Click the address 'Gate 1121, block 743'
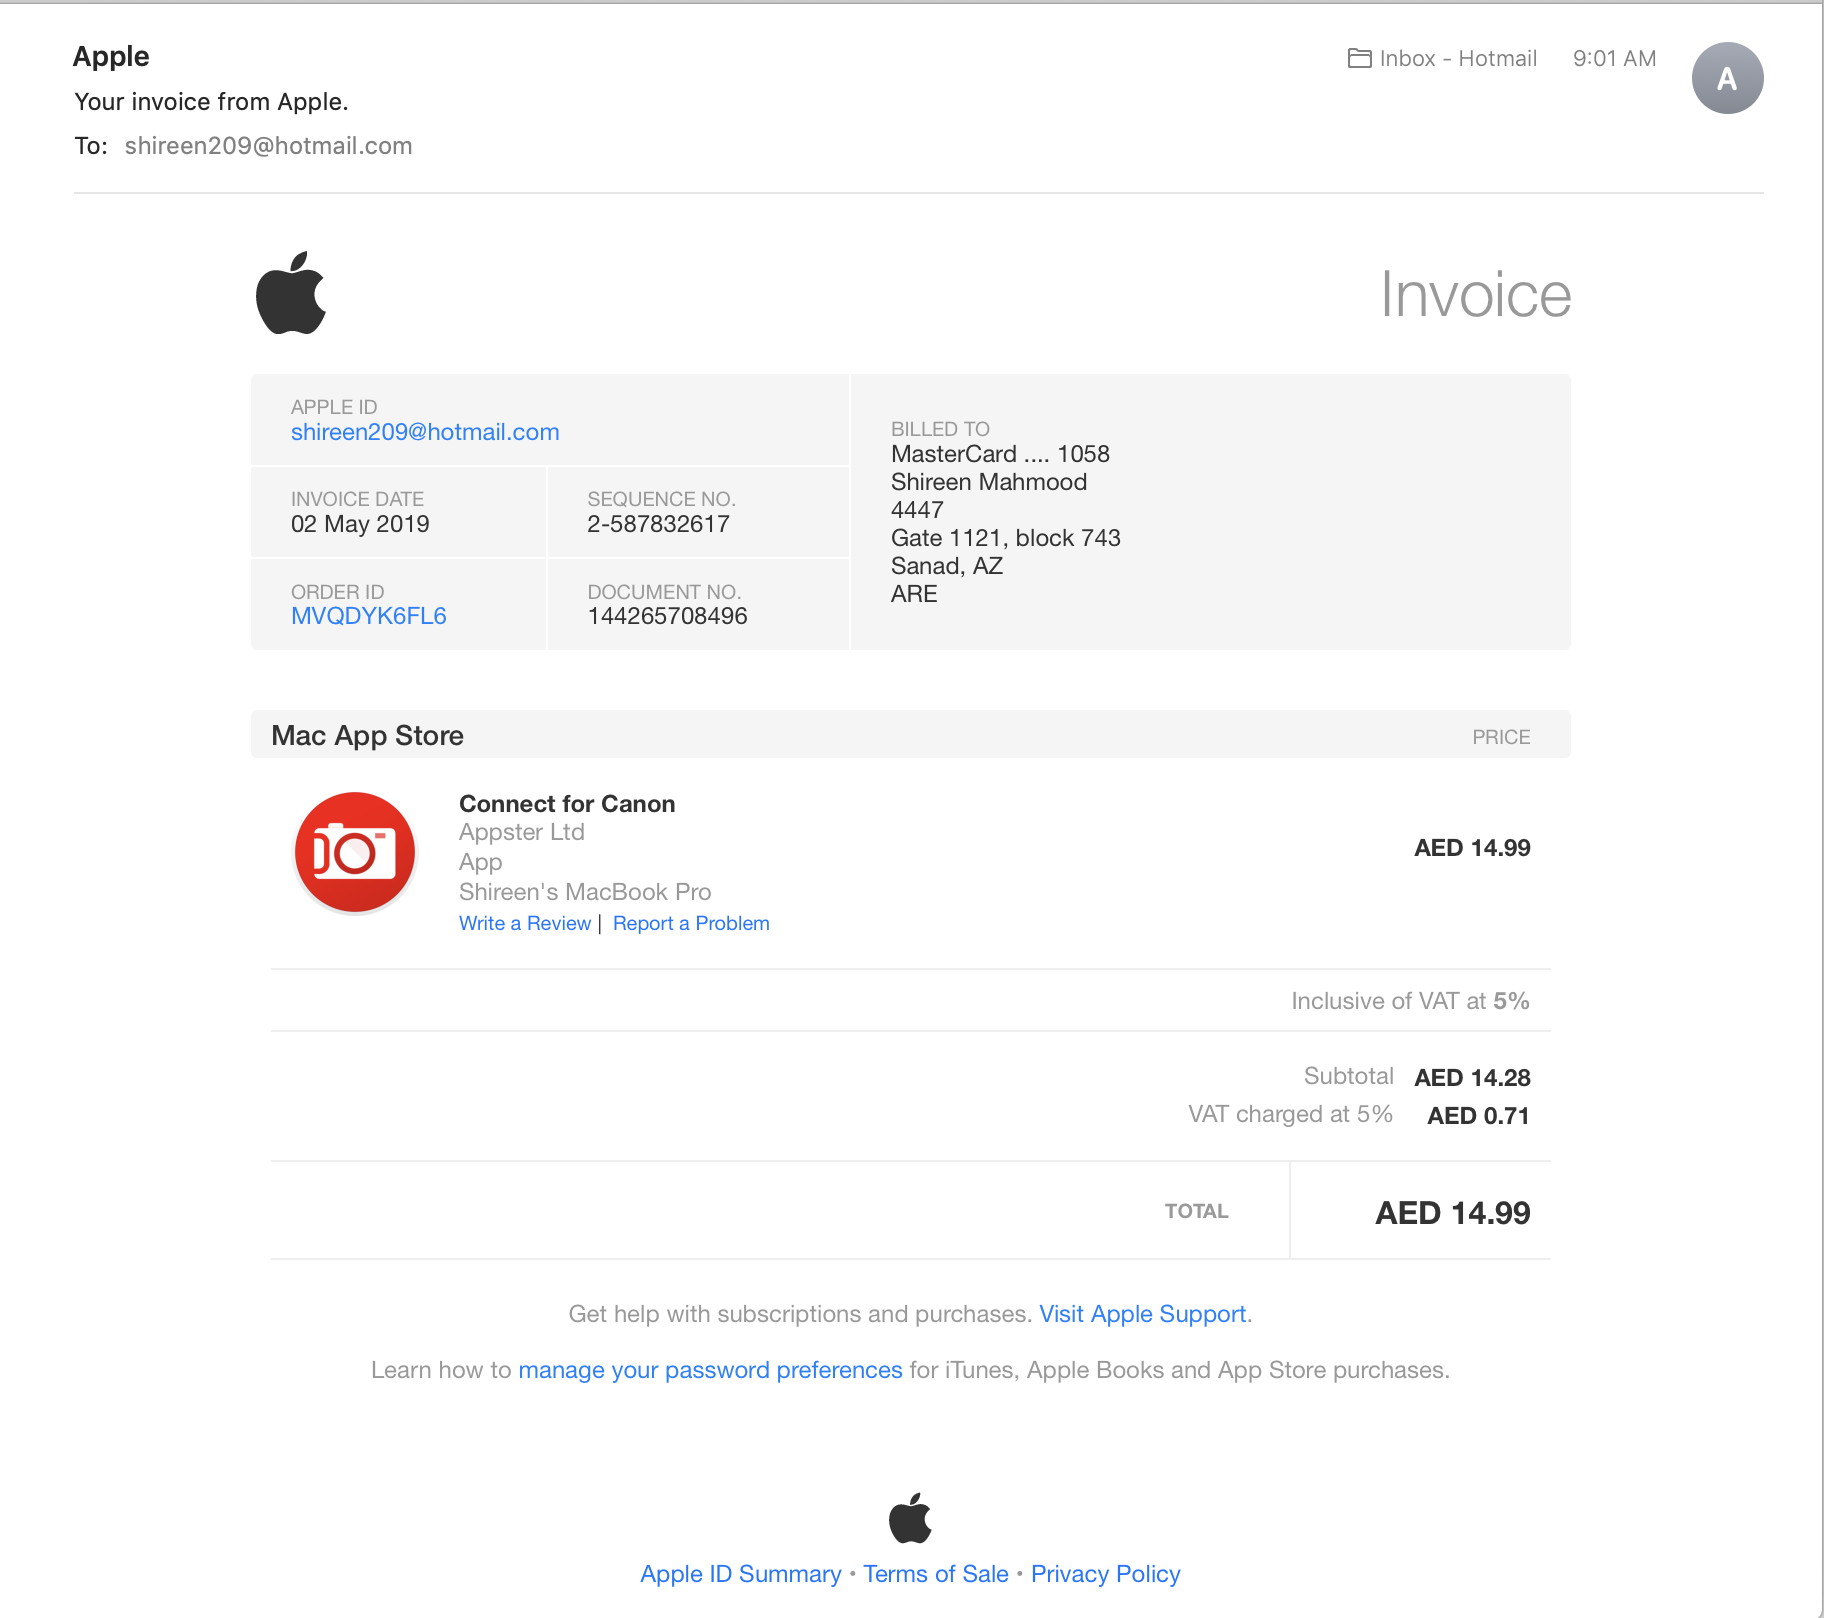The image size is (1824, 1618). pyautogui.click(x=1006, y=538)
